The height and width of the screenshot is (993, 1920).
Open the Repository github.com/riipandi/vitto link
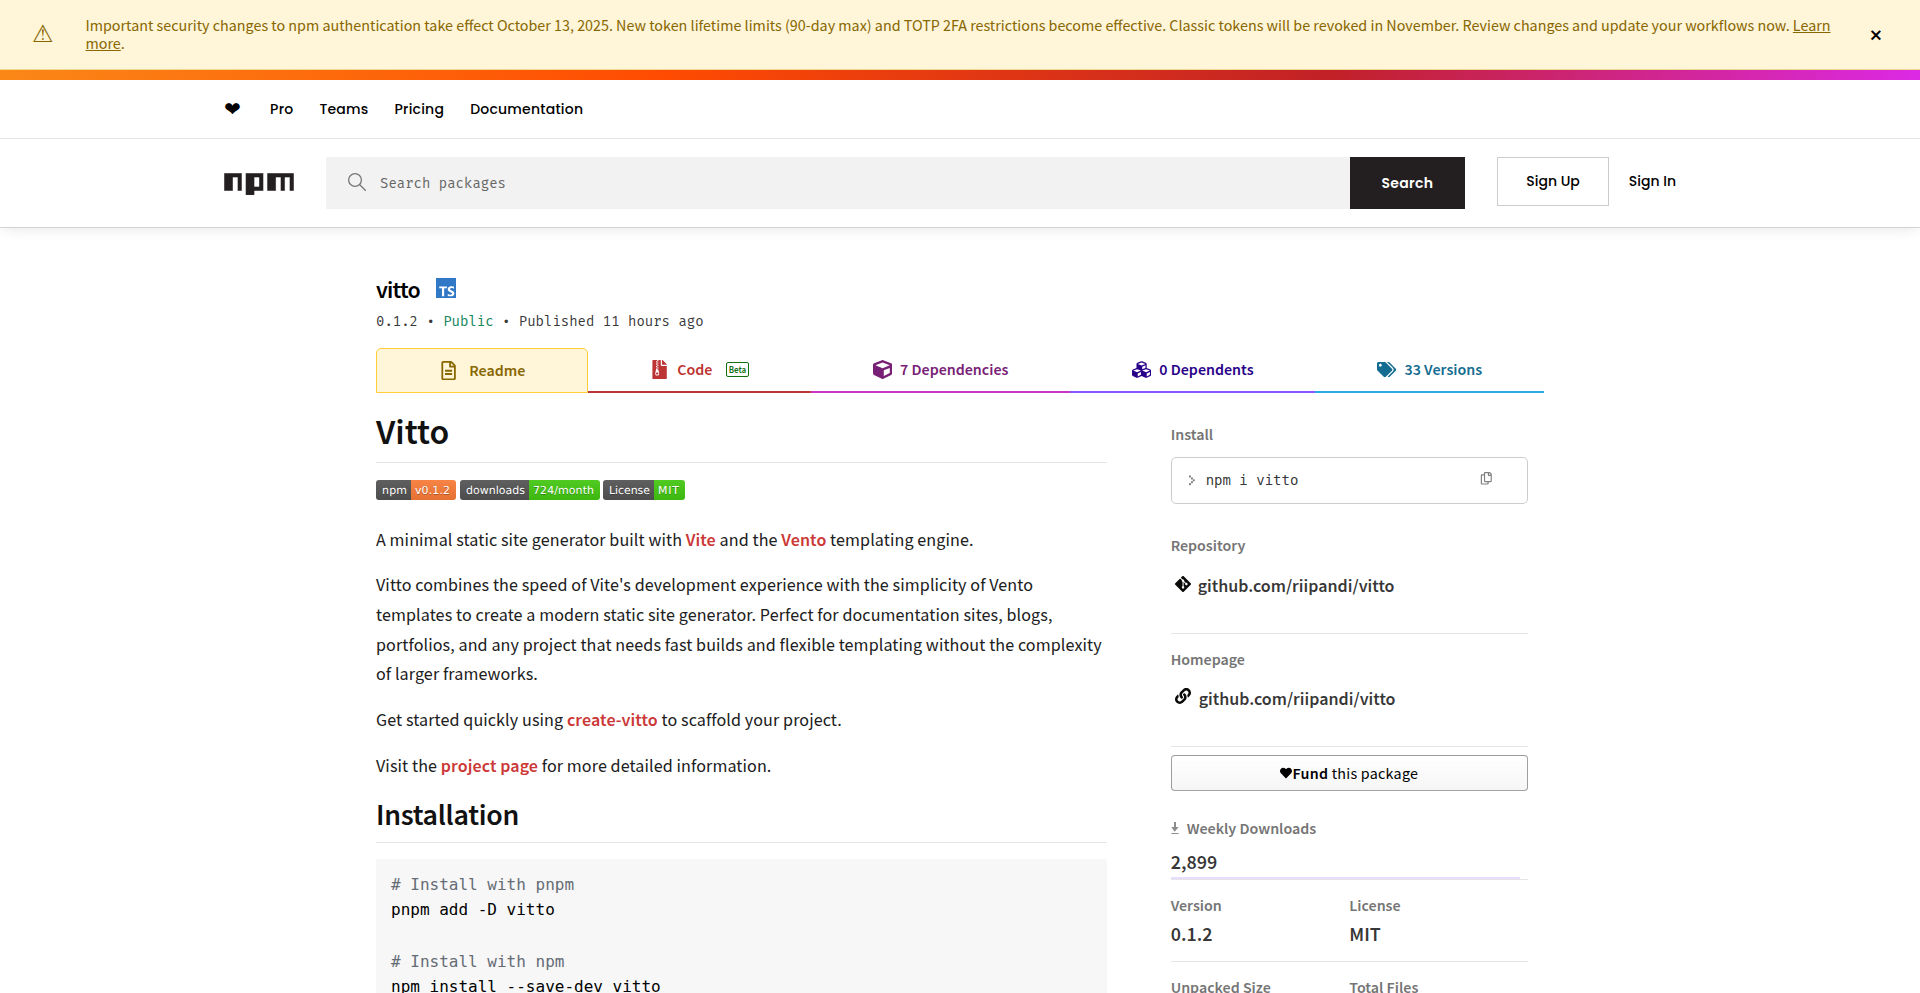click(x=1295, y=586)
